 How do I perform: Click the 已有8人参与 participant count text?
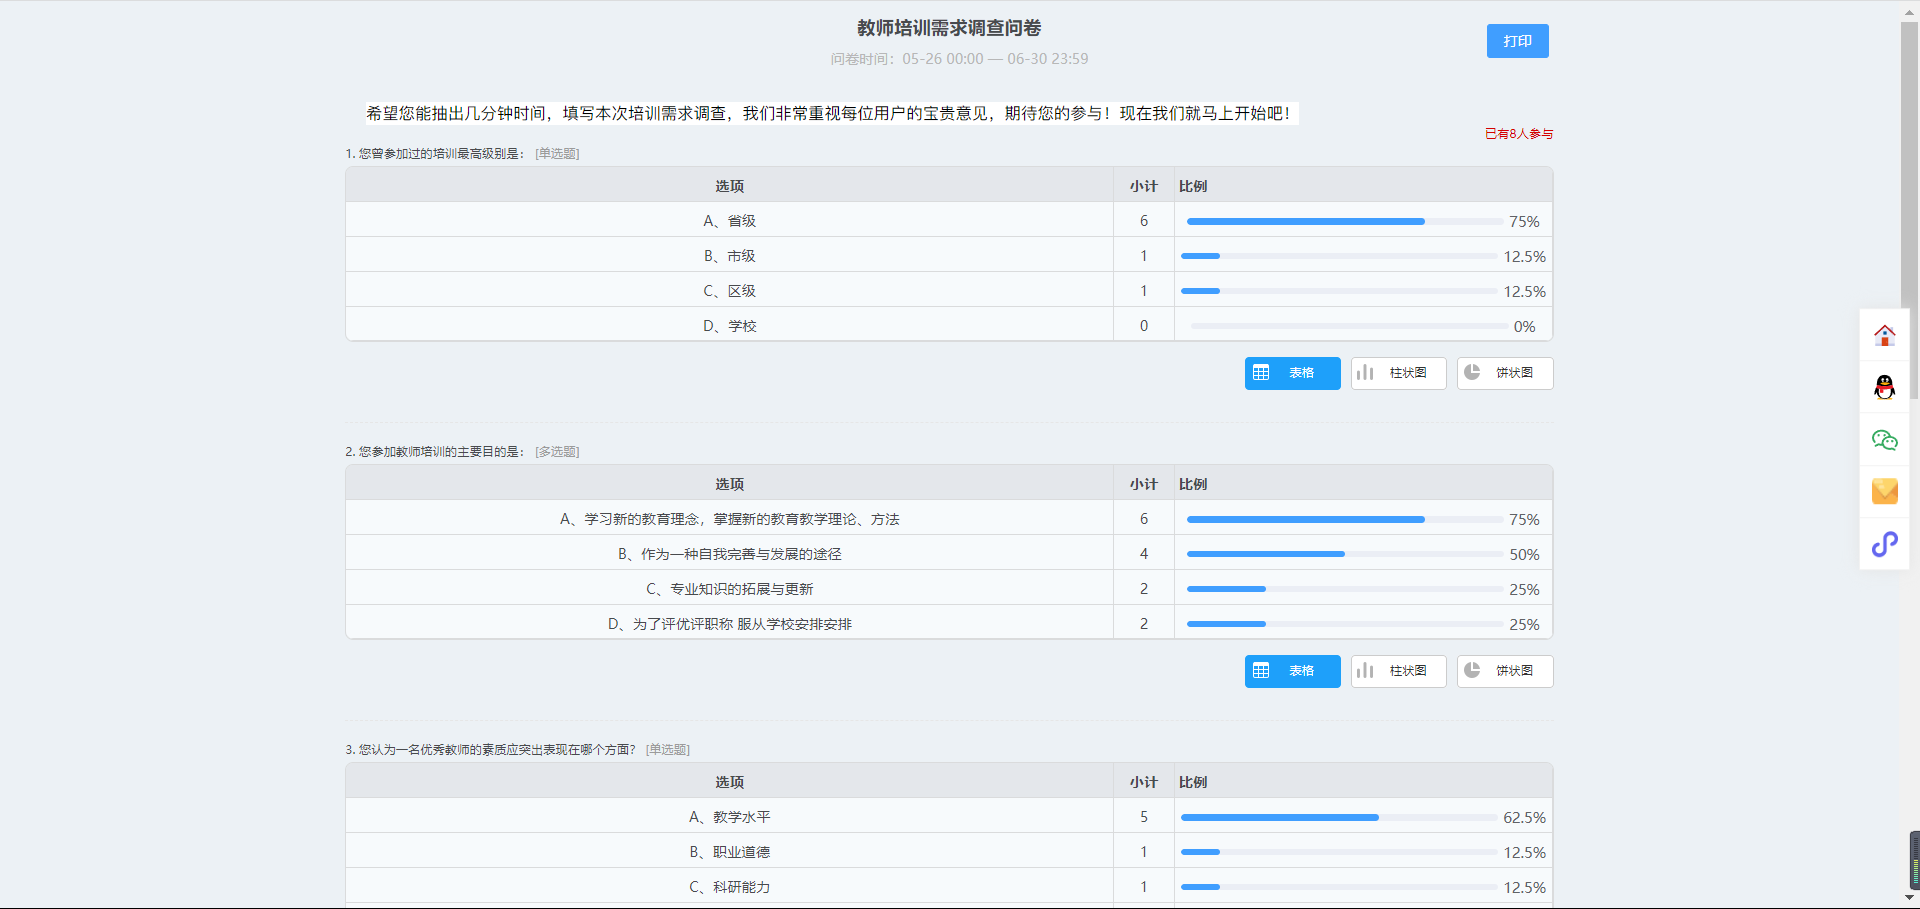[x=1518, y=134]
